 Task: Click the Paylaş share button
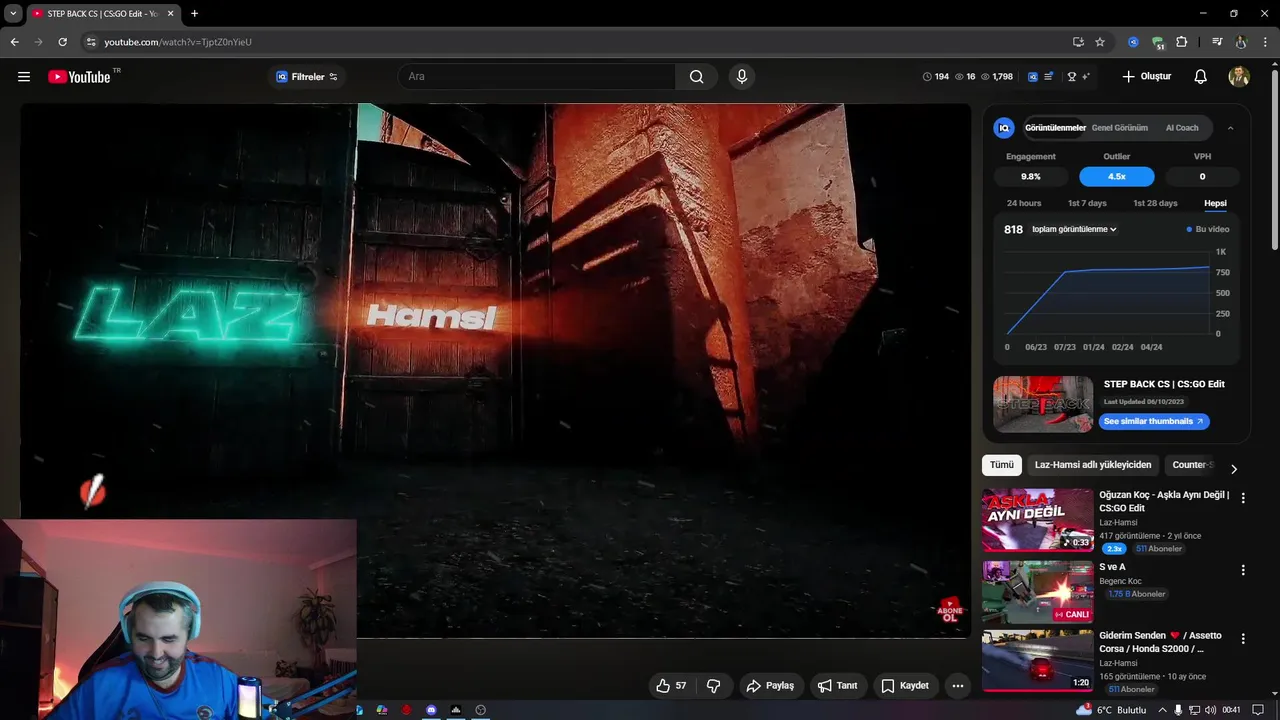point(770,686)
